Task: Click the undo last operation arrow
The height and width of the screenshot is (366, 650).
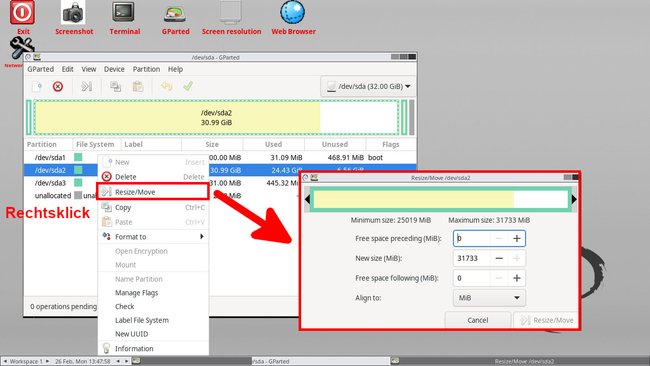Action: 166,86
